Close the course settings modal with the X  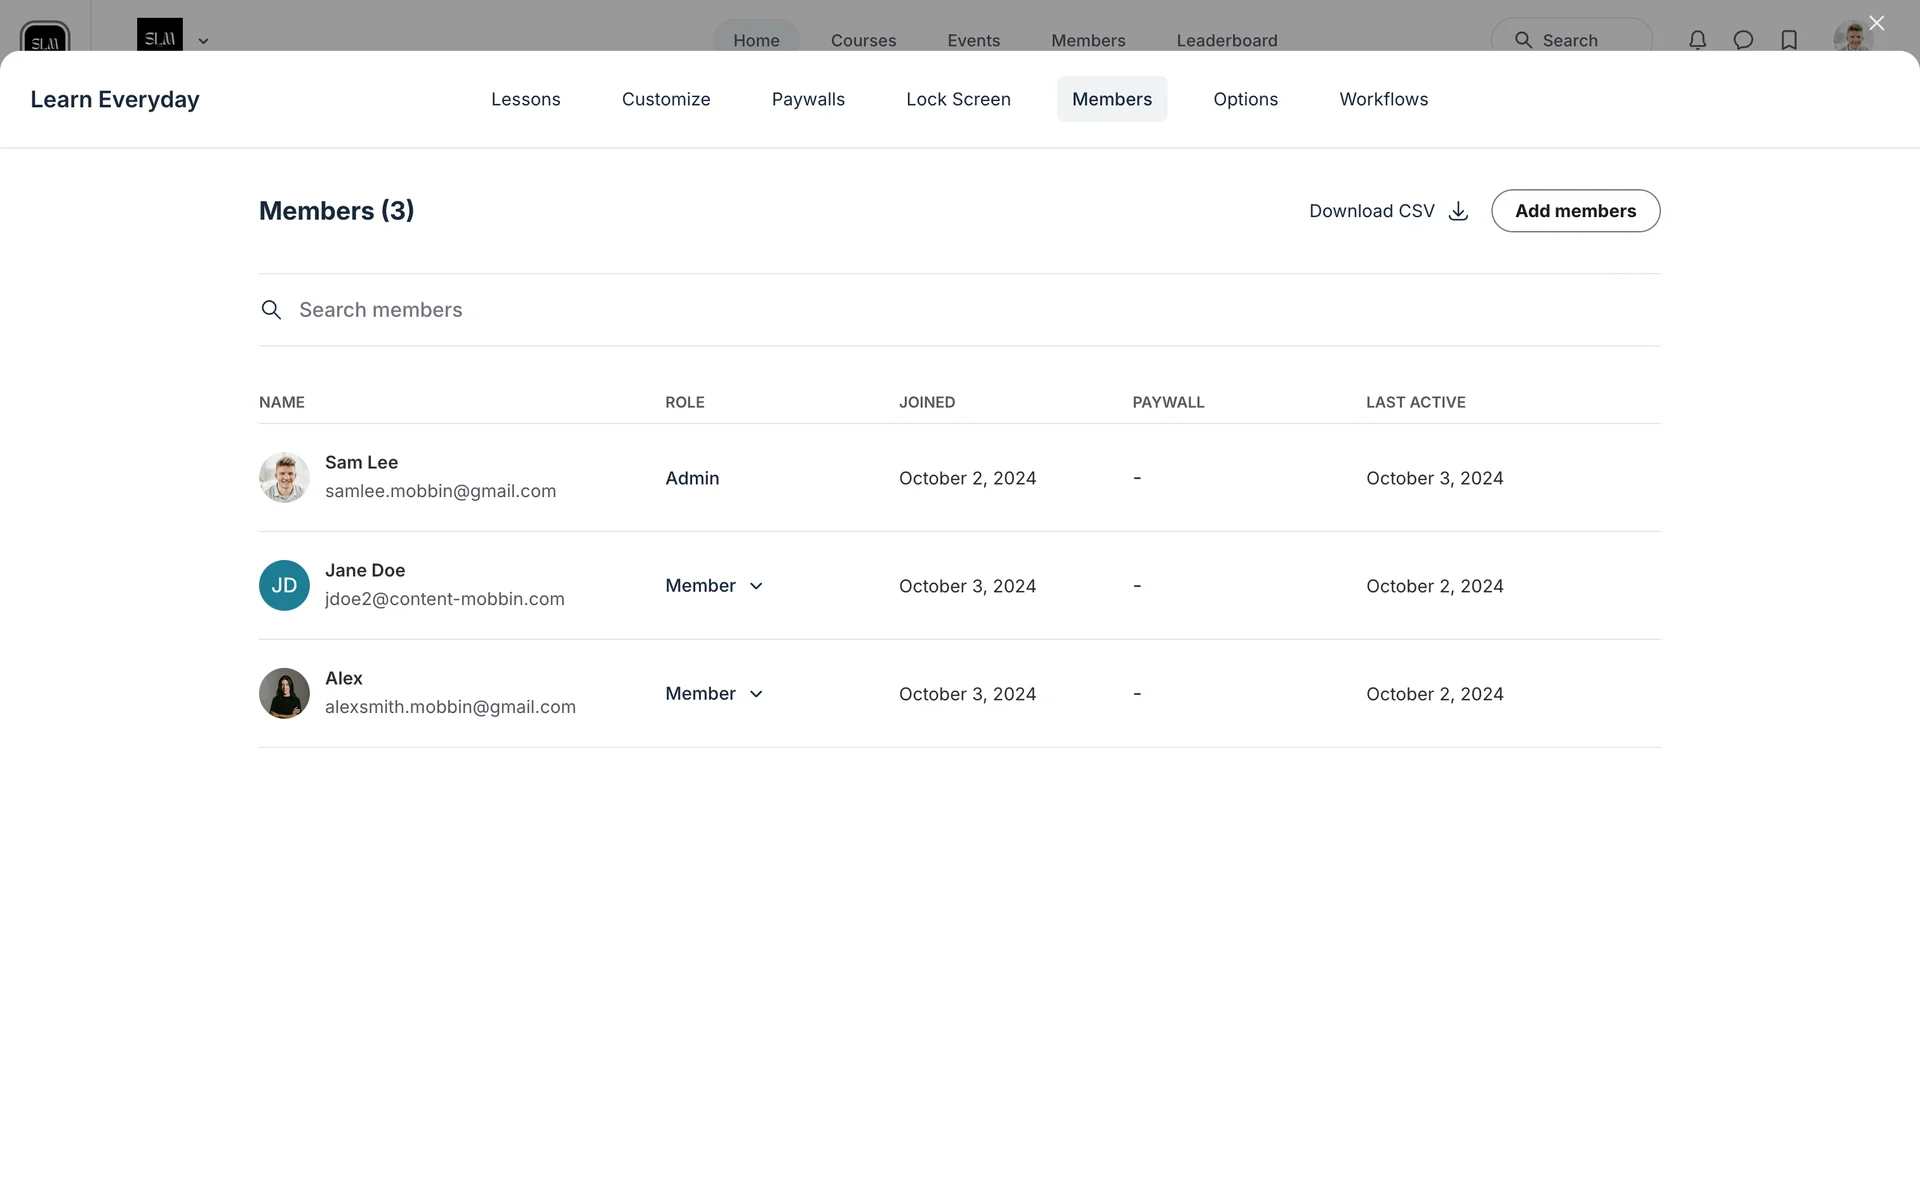(1876, 23)
